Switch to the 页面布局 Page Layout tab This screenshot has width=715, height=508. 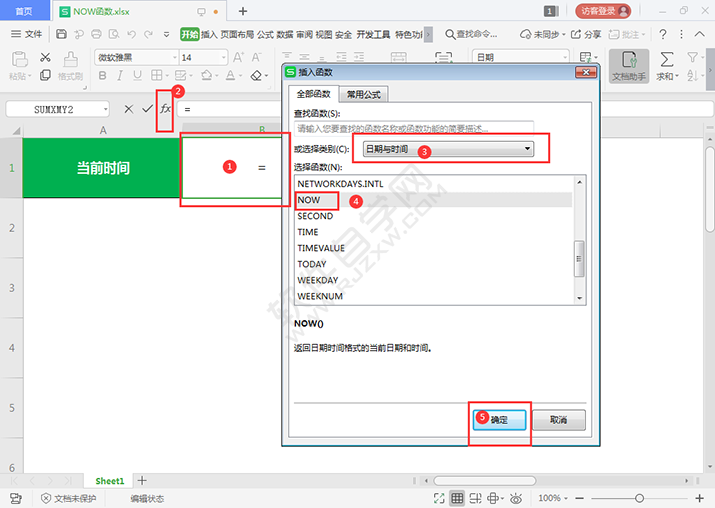pyautogui.click(x=237, y=34)
